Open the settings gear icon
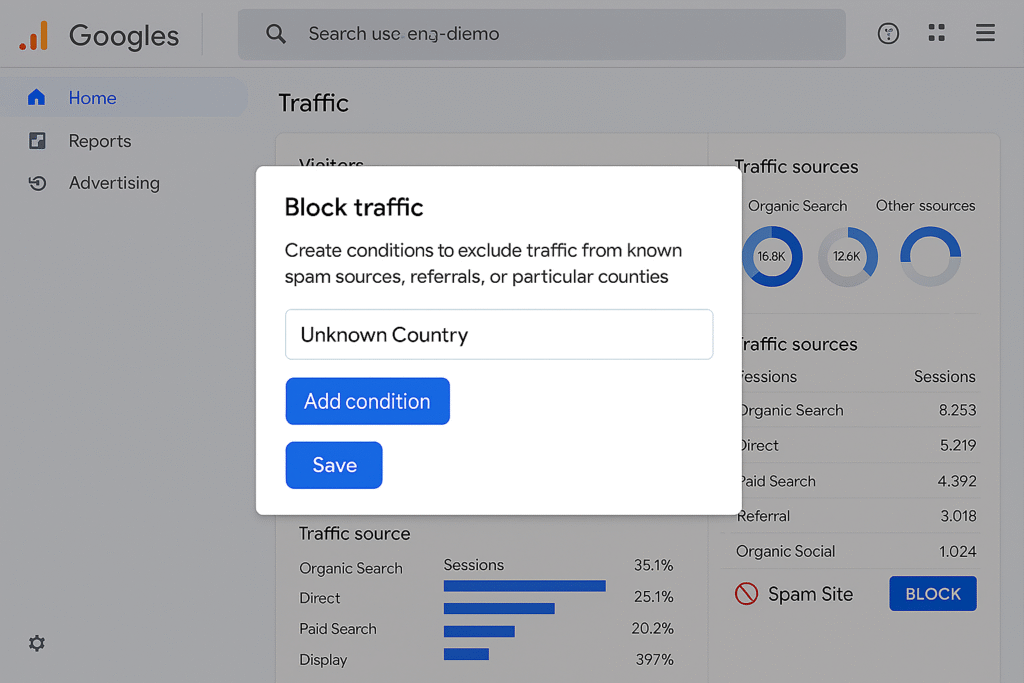Screen dimensions: 1024x683 tap(37, 643)
